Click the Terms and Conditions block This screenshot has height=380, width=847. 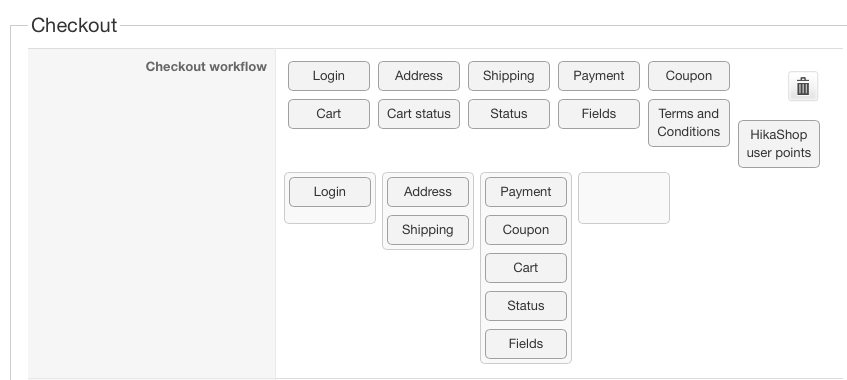pos(689,123)
